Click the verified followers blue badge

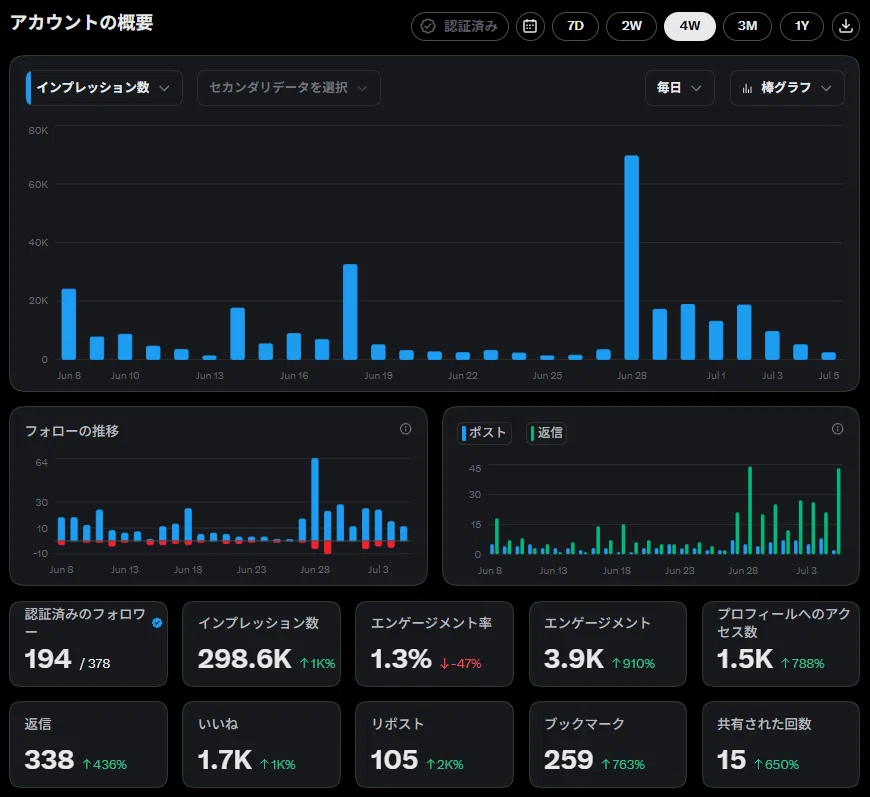tap(157, 623)
